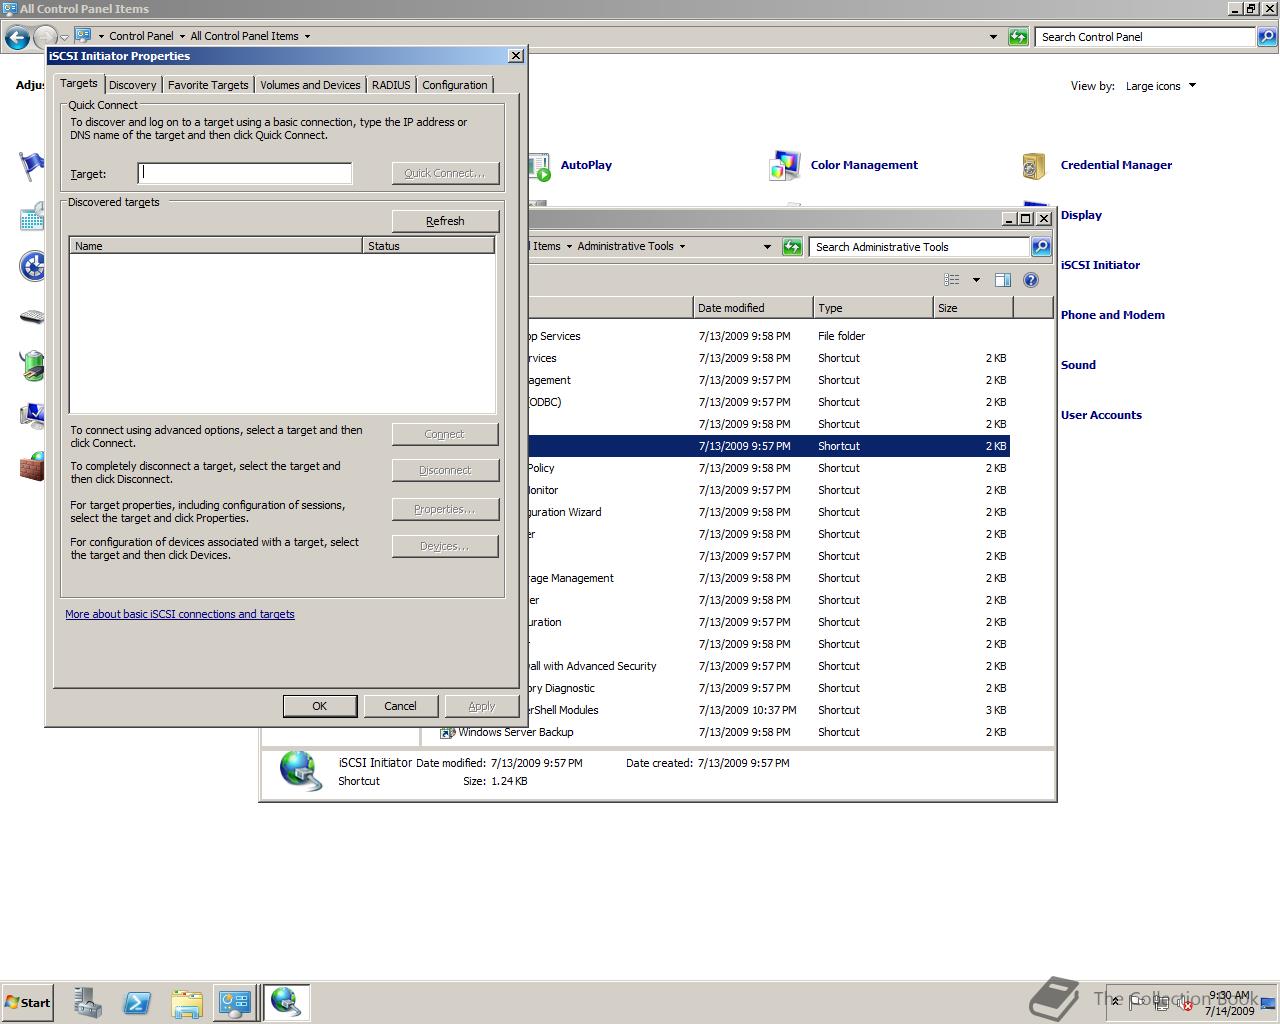
Task: Click the Start button
Action: [x=27, y=1003]
